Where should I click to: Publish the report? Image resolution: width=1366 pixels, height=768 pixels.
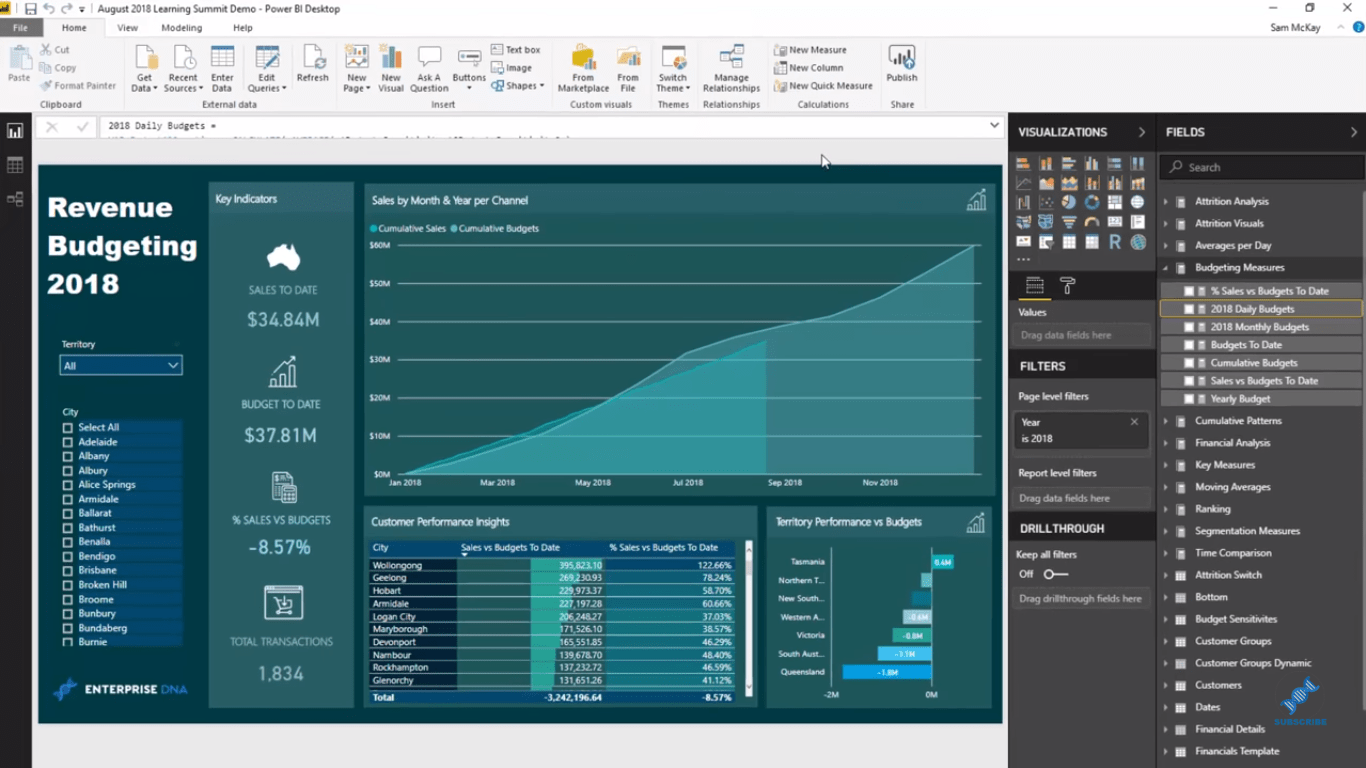point(902,64)
